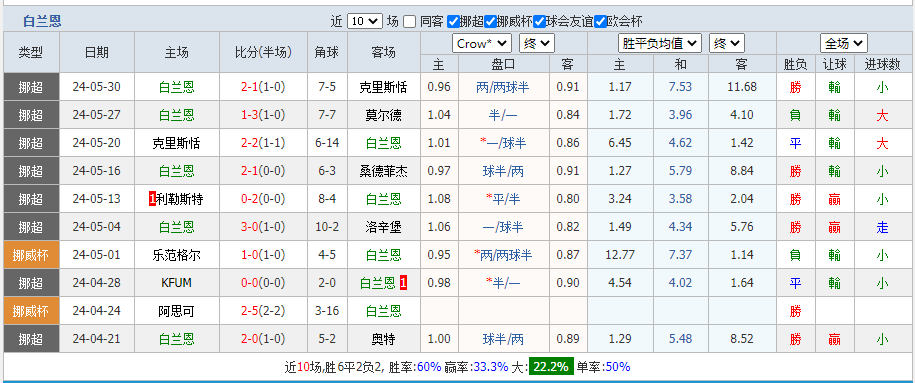This screenshot has height=383, width=915.
Task: Open the 3-0(1-0) score against 洛辛堡
Action: (263, 227)
